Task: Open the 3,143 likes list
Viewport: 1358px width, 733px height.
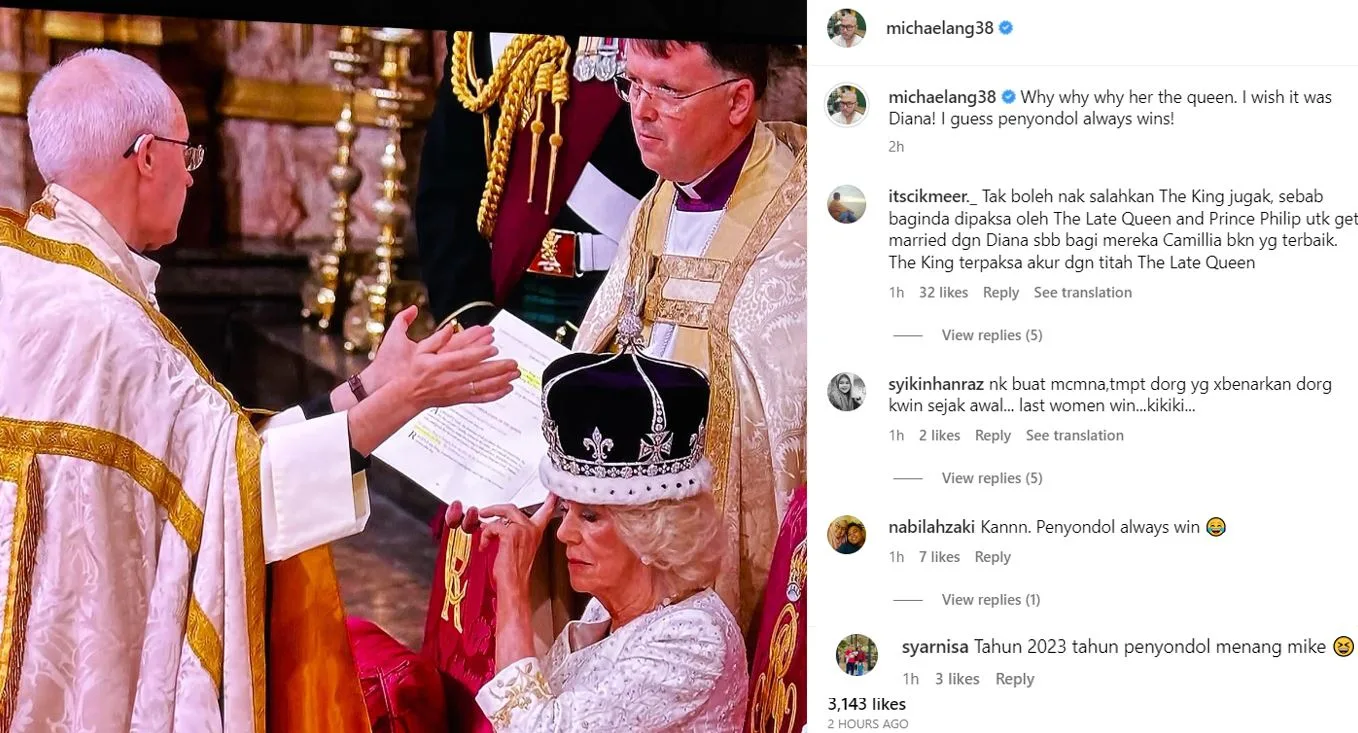Action: (867, 704)
